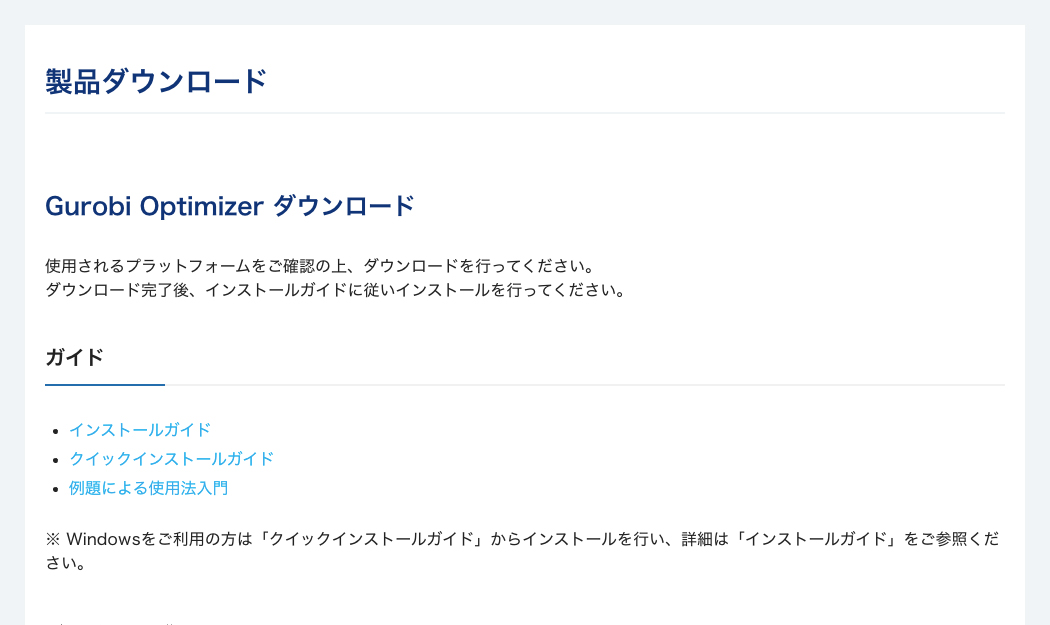Click the bullet before インストールガイド
The width and height of the screenshot is (1050, 625).
pos(56,431)
